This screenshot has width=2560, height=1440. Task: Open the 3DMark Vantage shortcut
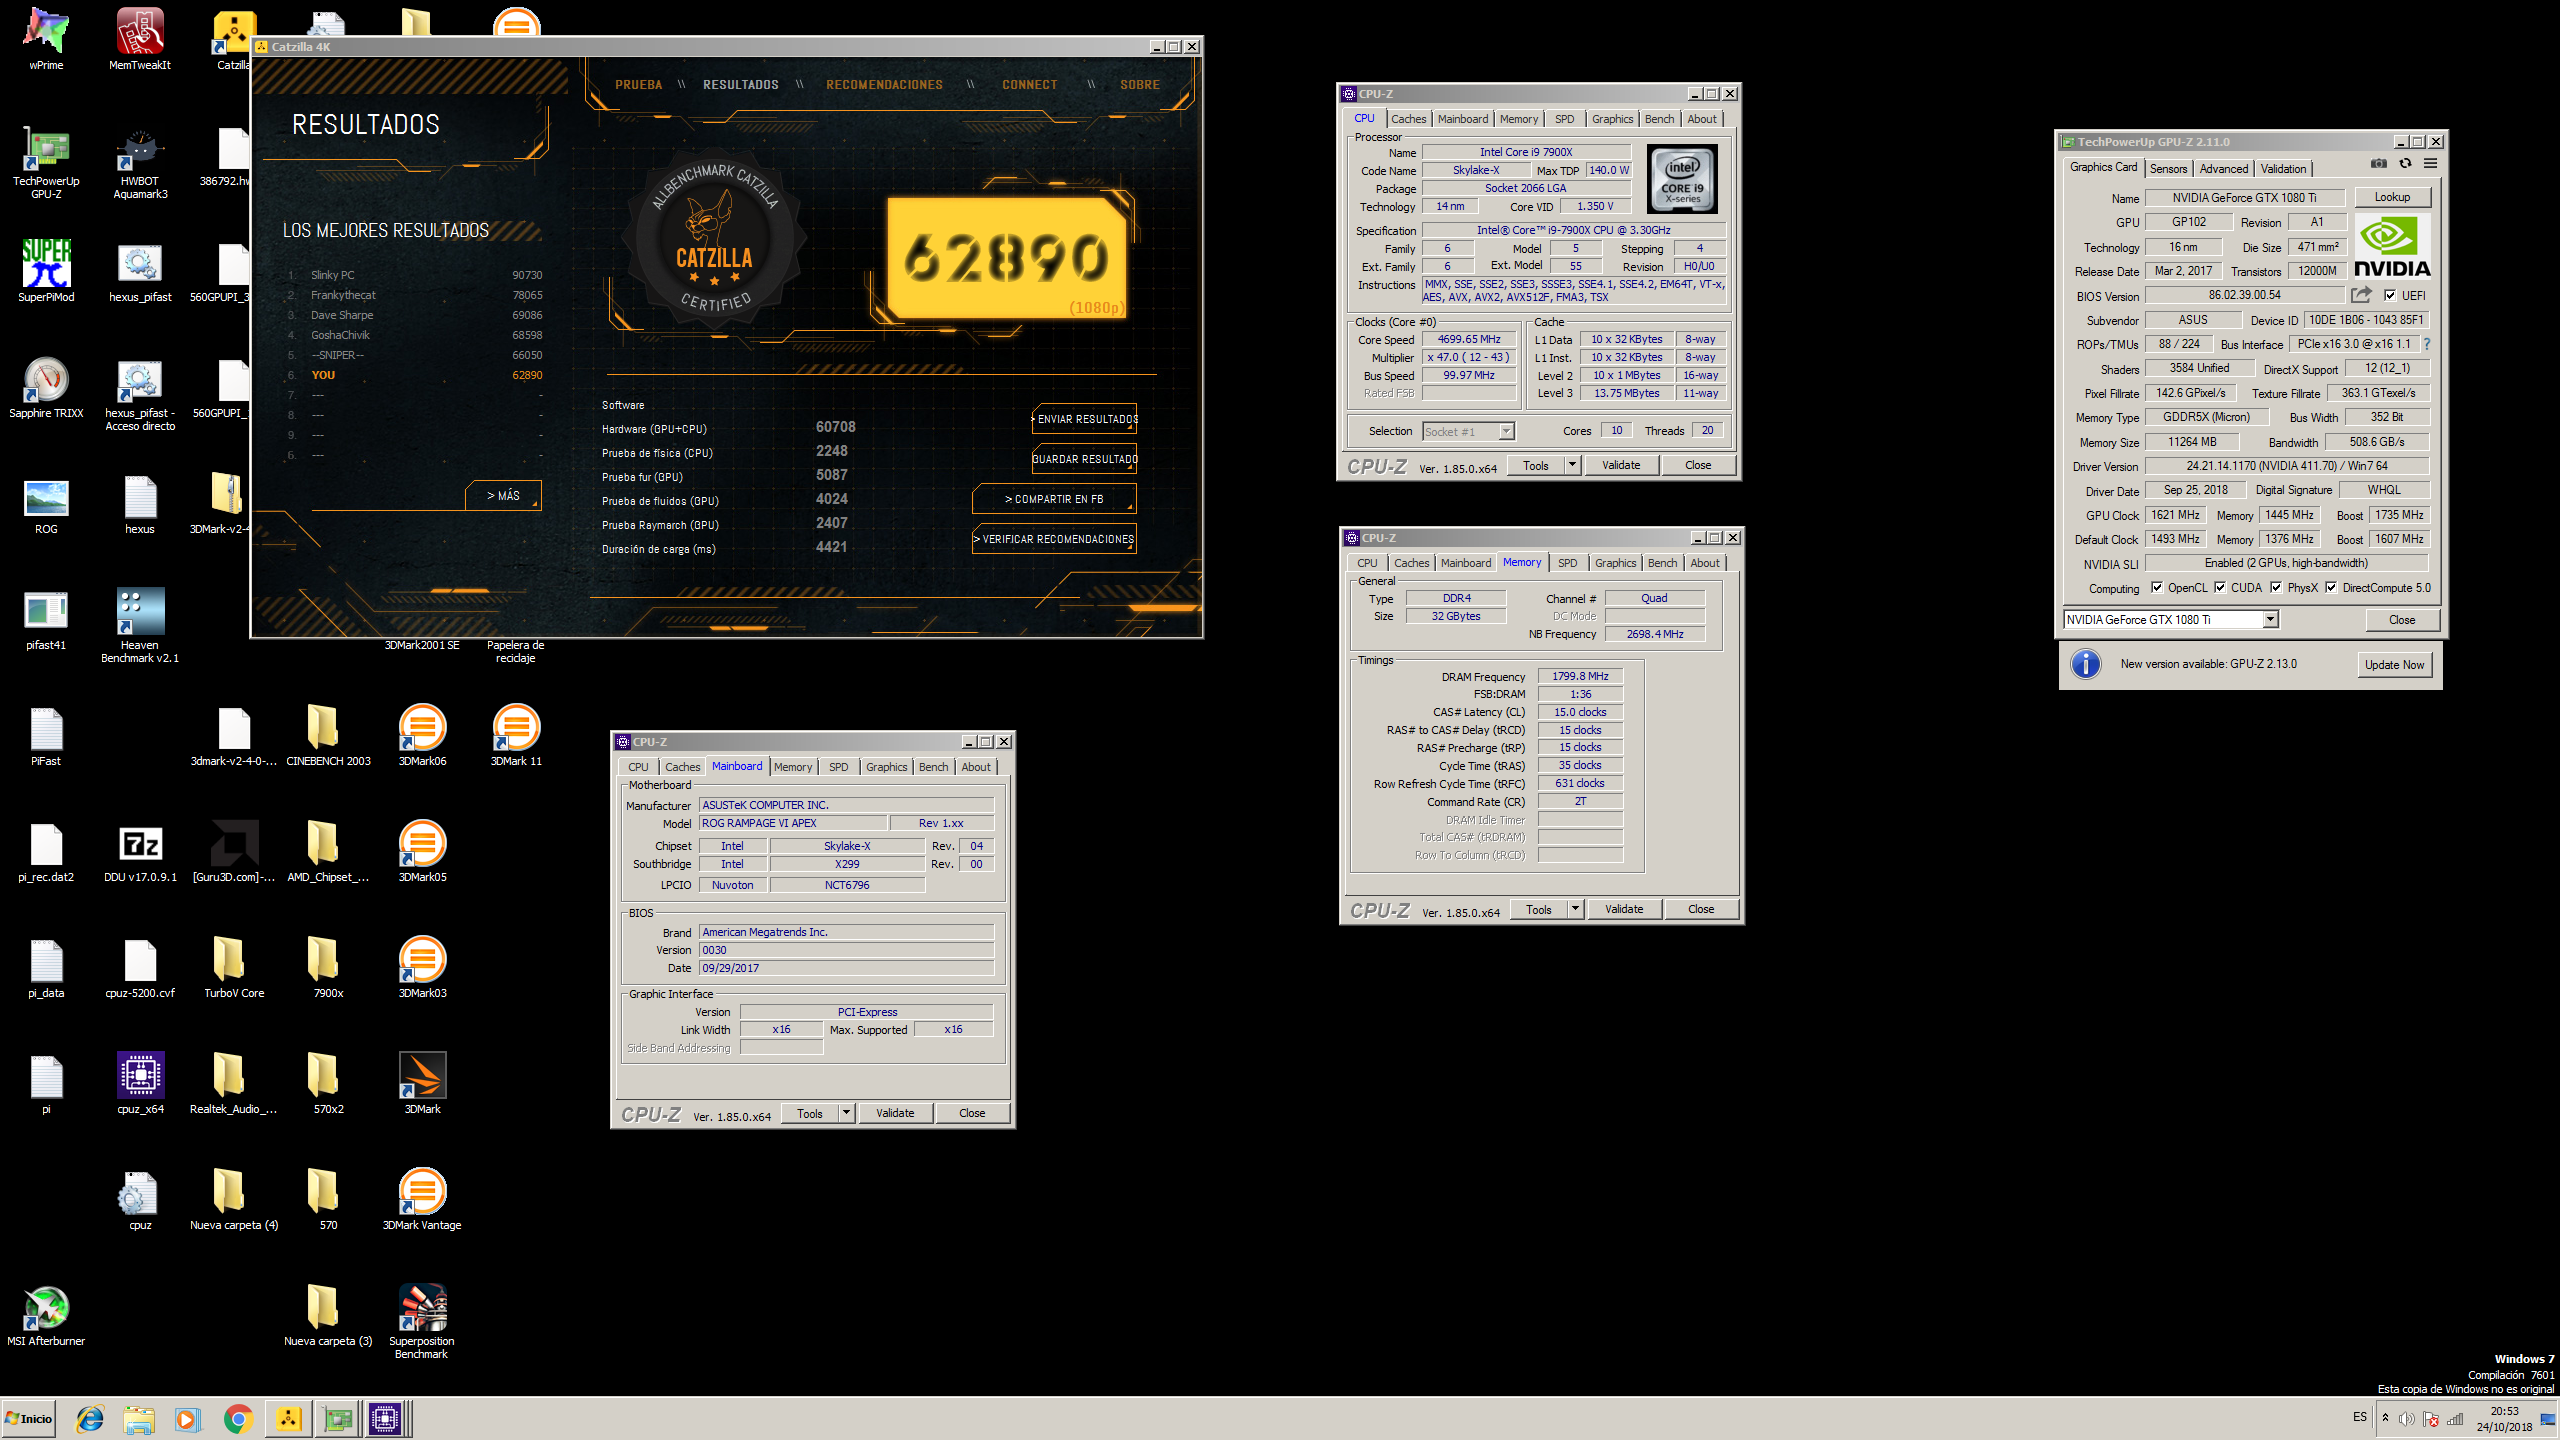pyautogui.click(x=422, y=1199)
